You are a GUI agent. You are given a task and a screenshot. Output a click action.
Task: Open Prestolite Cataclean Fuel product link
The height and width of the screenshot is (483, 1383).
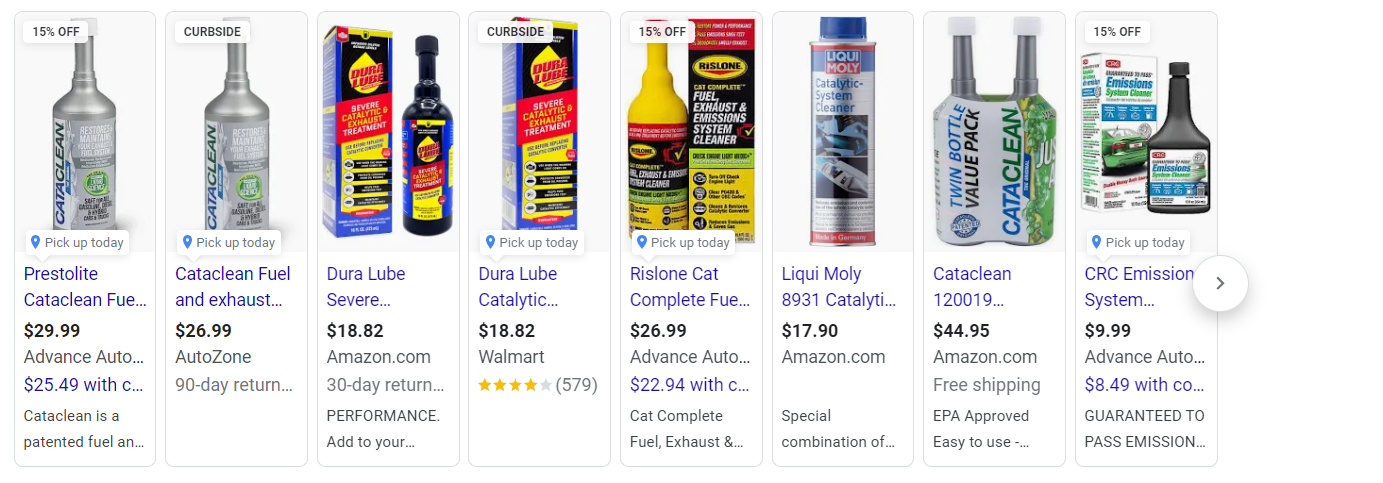click(x=85, y=286)
